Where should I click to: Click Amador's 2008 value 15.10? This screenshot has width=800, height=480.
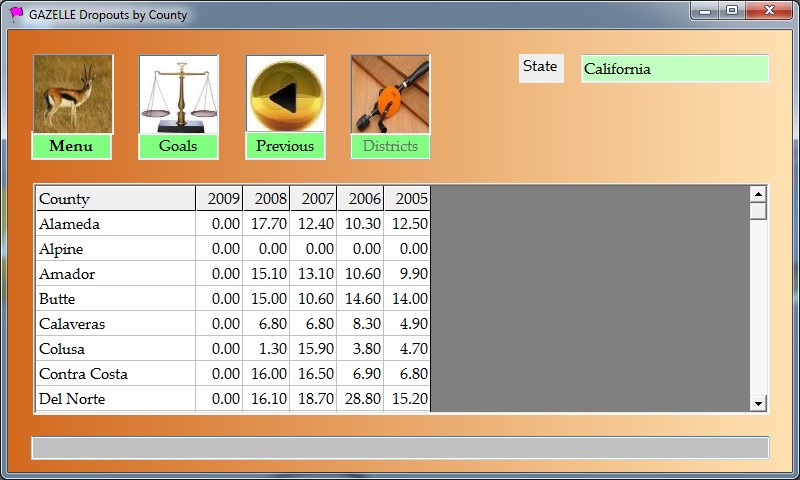pos(266,273)
